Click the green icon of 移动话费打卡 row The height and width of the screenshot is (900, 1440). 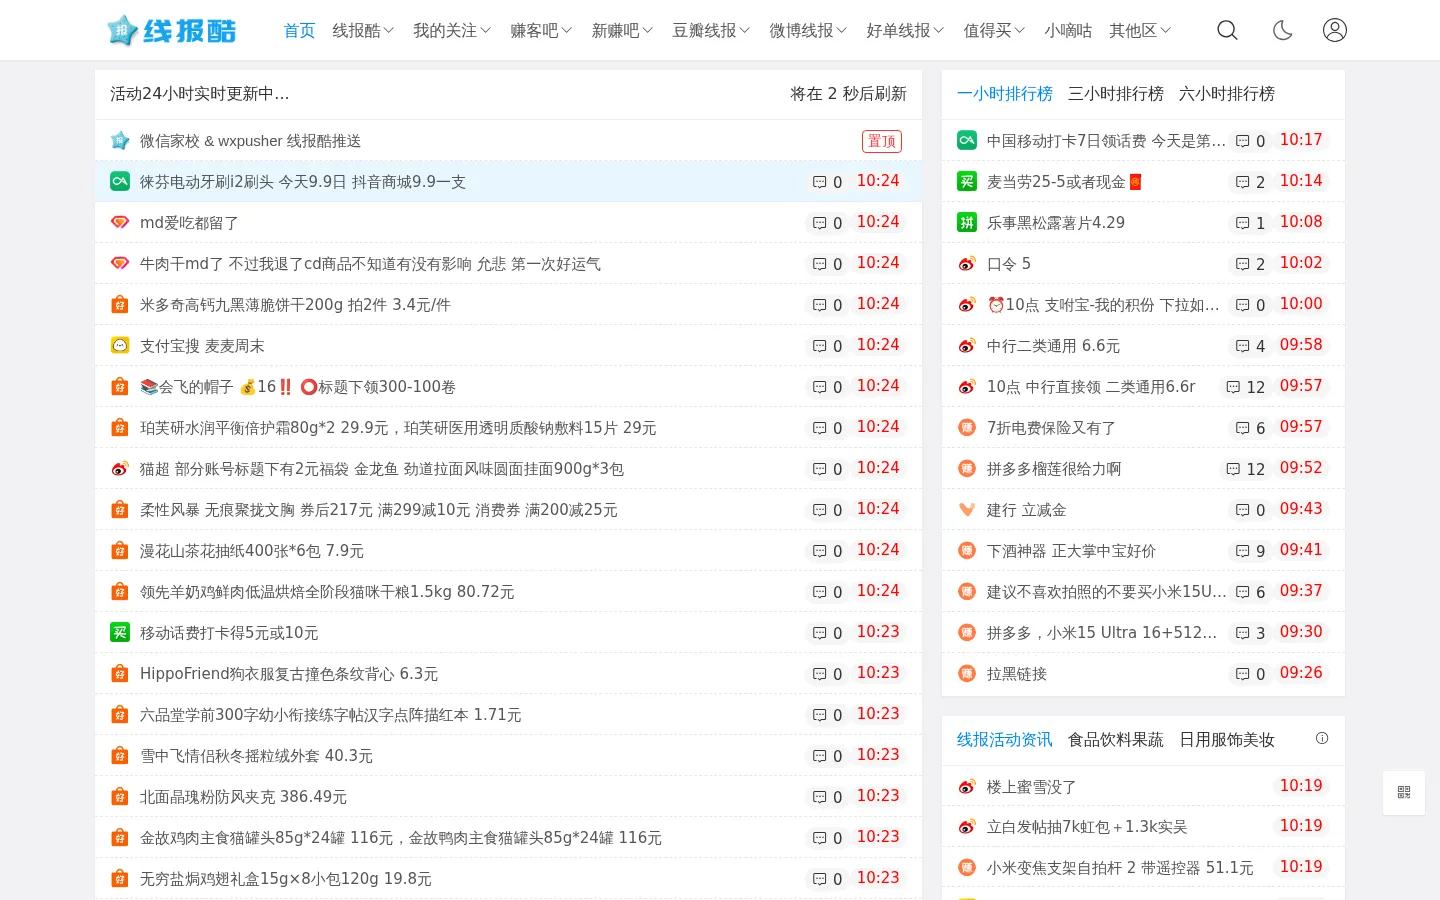[x=120, y=632]
